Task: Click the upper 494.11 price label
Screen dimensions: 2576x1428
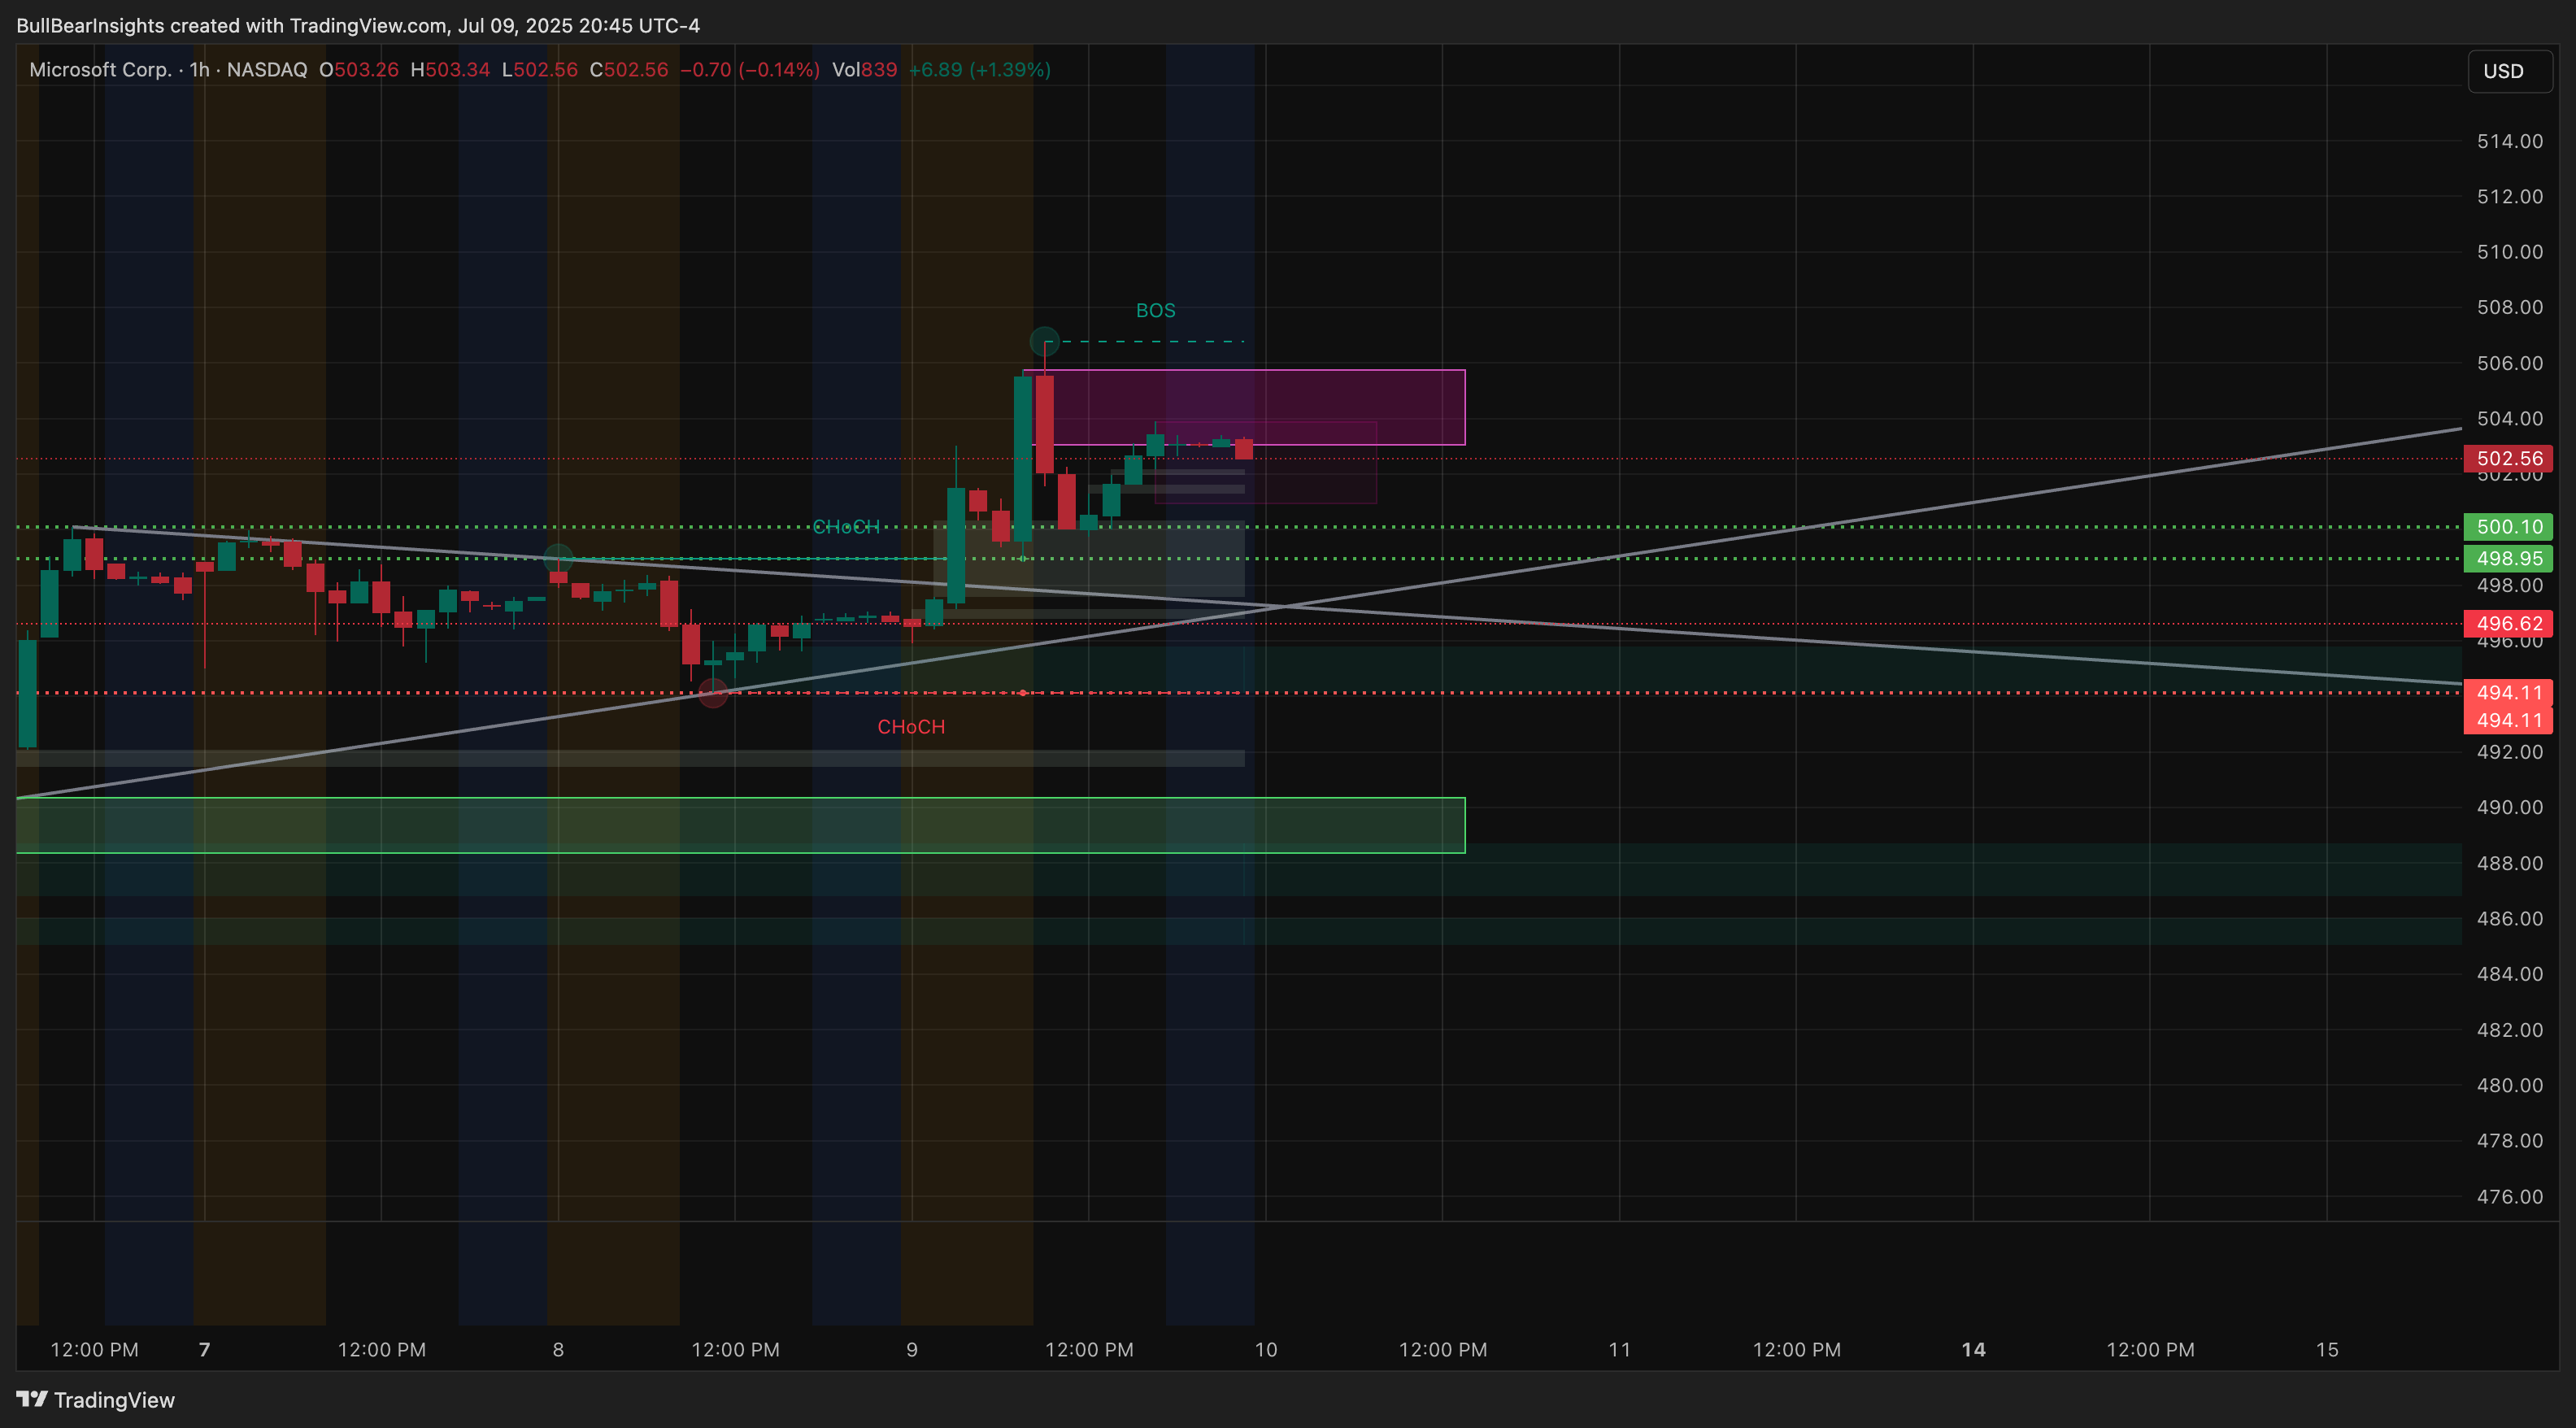Action: pos(2507,693)
